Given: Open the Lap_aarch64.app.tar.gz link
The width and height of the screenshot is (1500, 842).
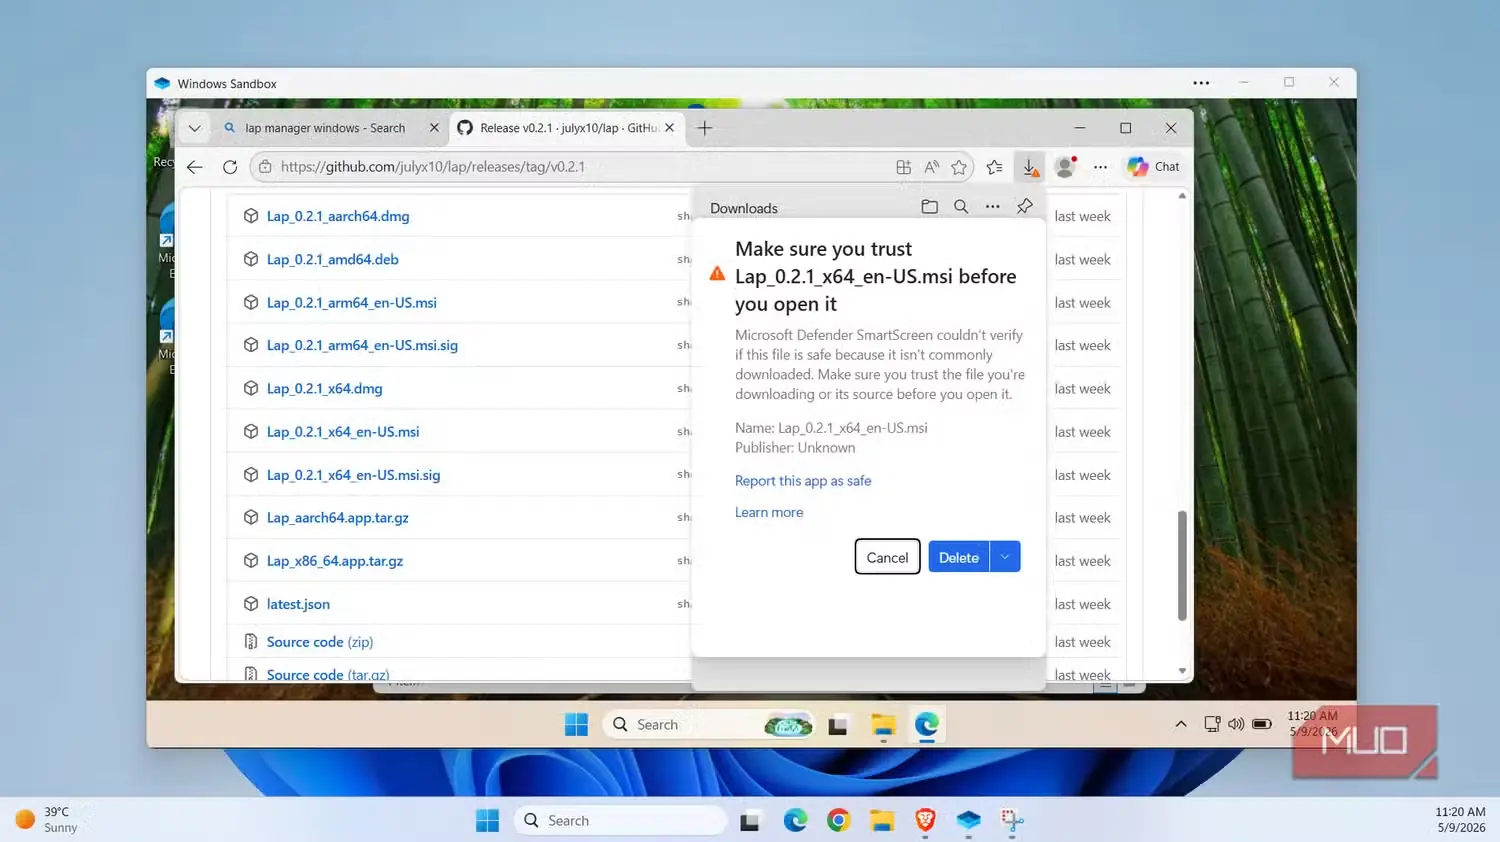Looking at the screenshot, I should 337,518.
